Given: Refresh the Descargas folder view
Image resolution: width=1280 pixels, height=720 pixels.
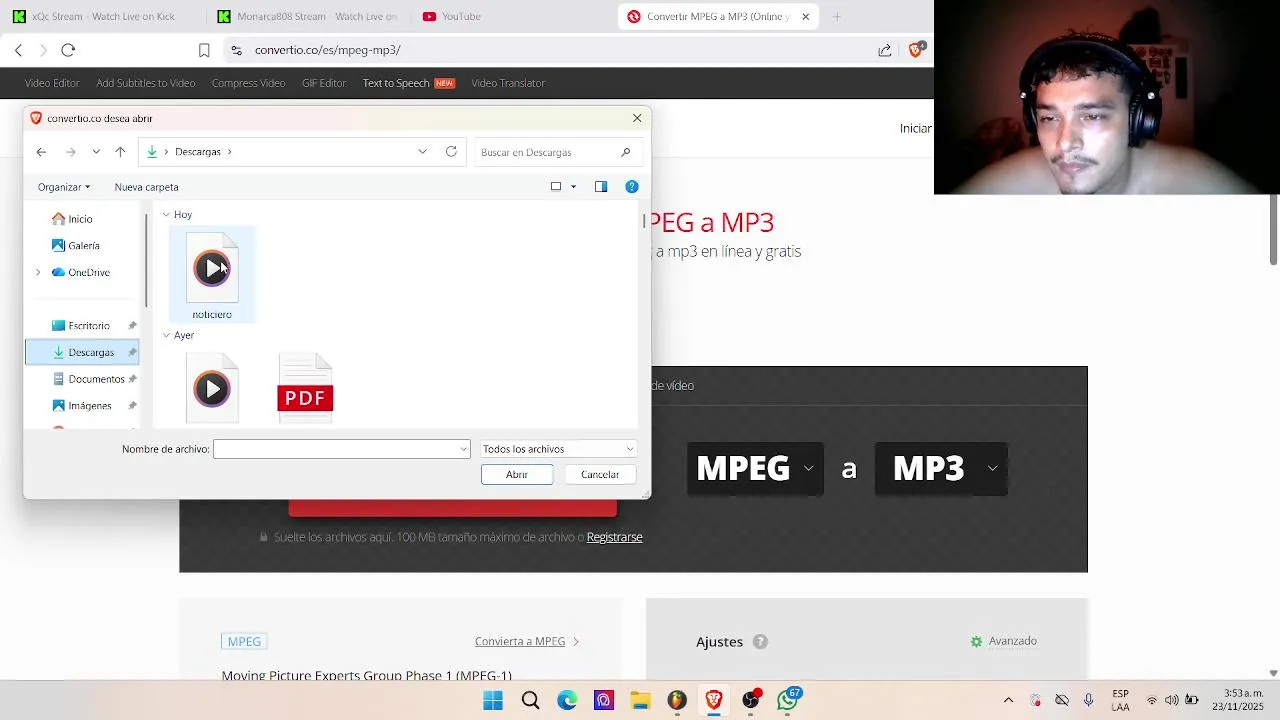Looking at the screenshot, I should coord(451,152).
